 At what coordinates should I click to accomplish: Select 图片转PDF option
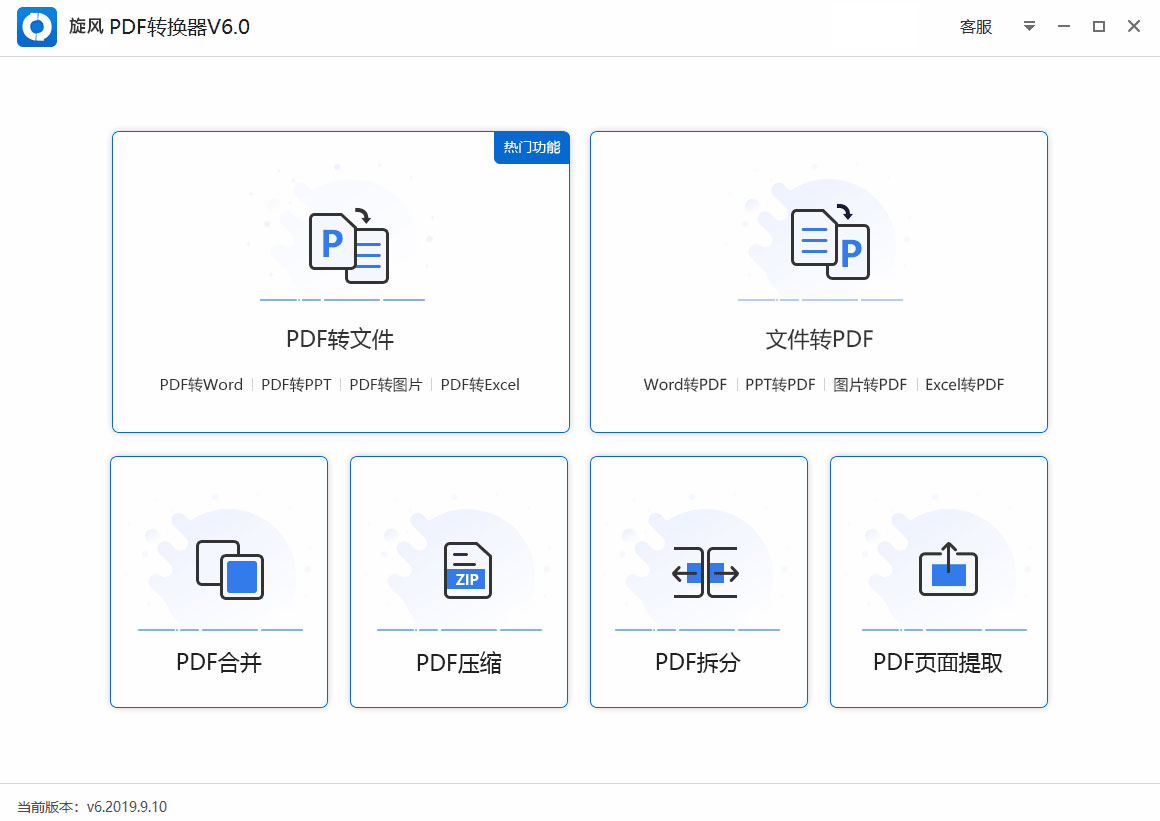coord(870,385)
